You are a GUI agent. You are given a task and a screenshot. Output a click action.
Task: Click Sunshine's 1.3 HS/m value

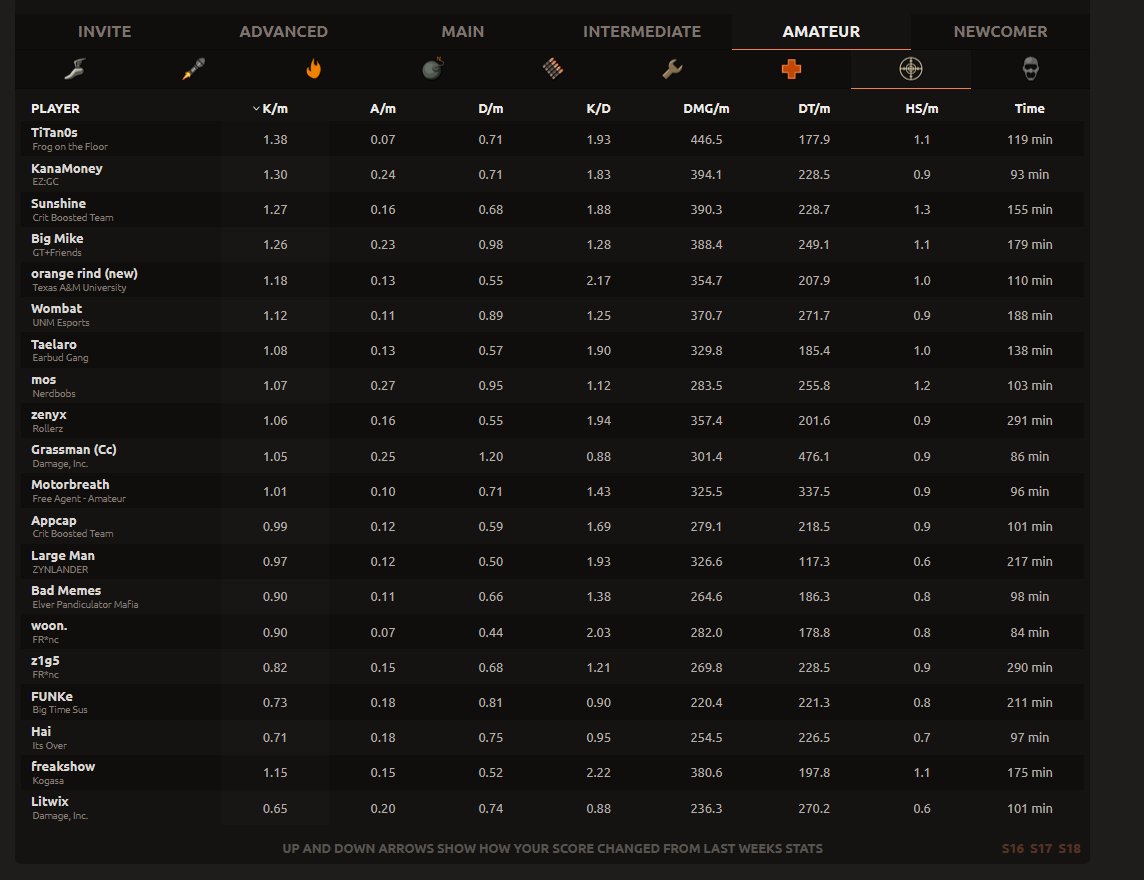coord(922,209)
